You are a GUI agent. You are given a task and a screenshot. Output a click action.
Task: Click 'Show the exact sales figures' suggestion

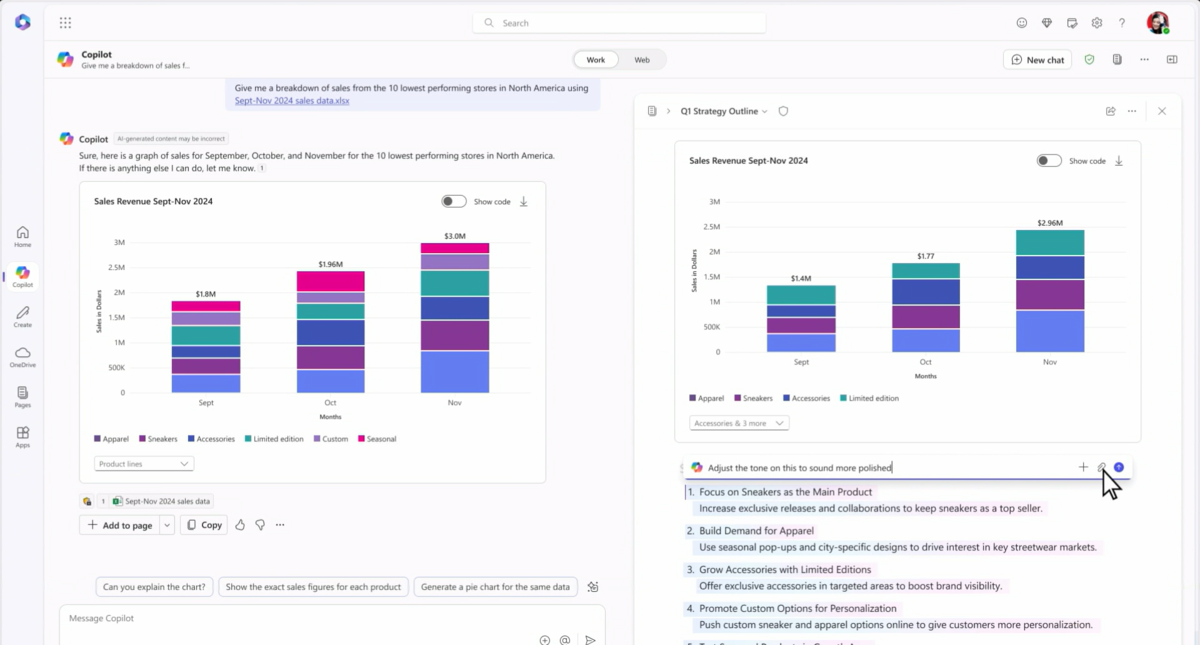click(313, 587)
